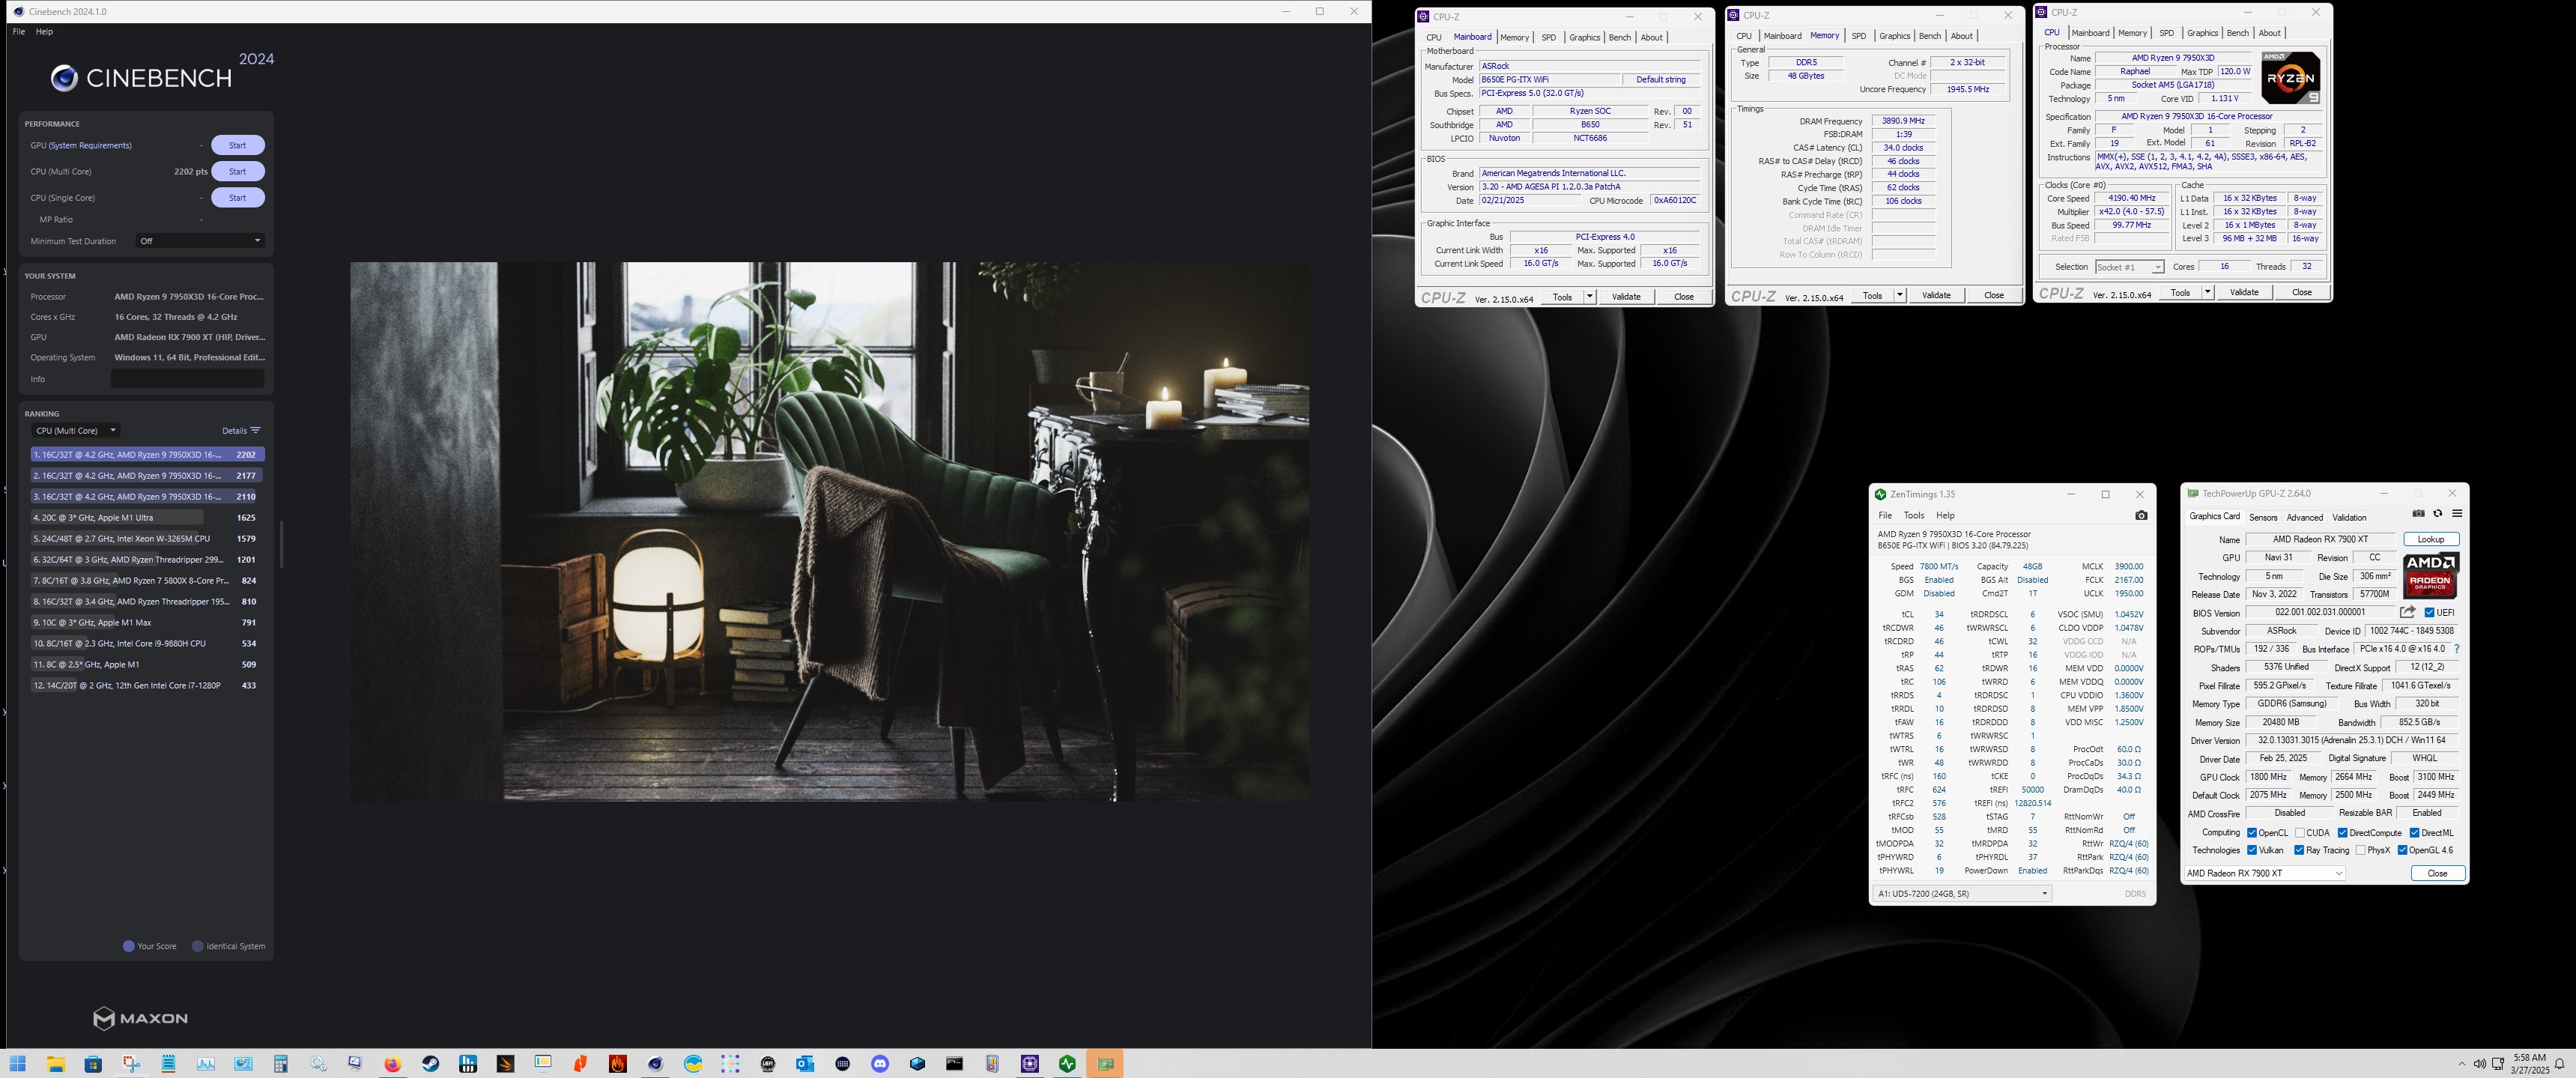This screenshot has width=2576, height=1078.
Task: Click Validate in Memory CPU-Z window
Action: point(1937,295)
